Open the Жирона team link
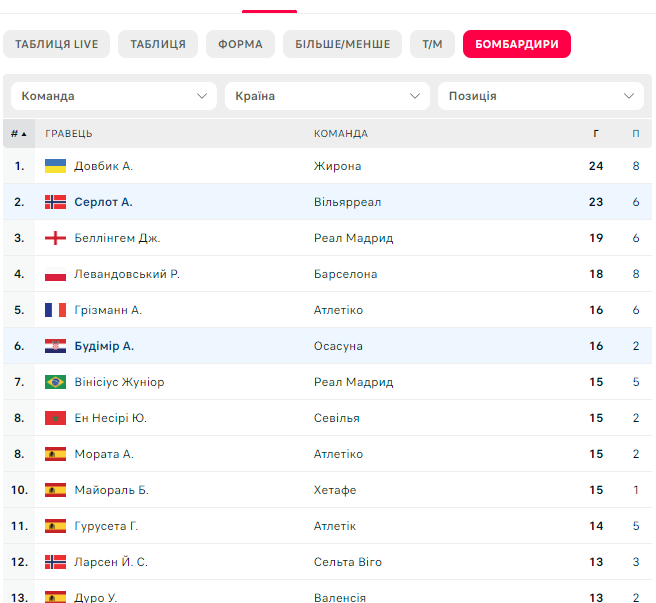The width and height of the screenshot is (656, 603). coord(338,166)
